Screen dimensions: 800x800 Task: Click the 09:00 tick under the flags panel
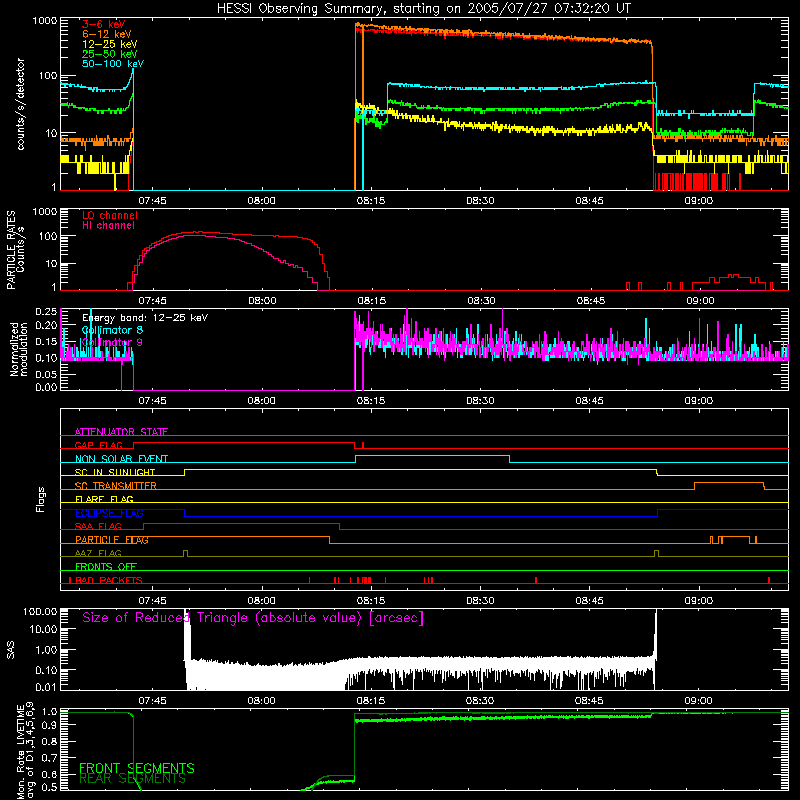(698, 601)
